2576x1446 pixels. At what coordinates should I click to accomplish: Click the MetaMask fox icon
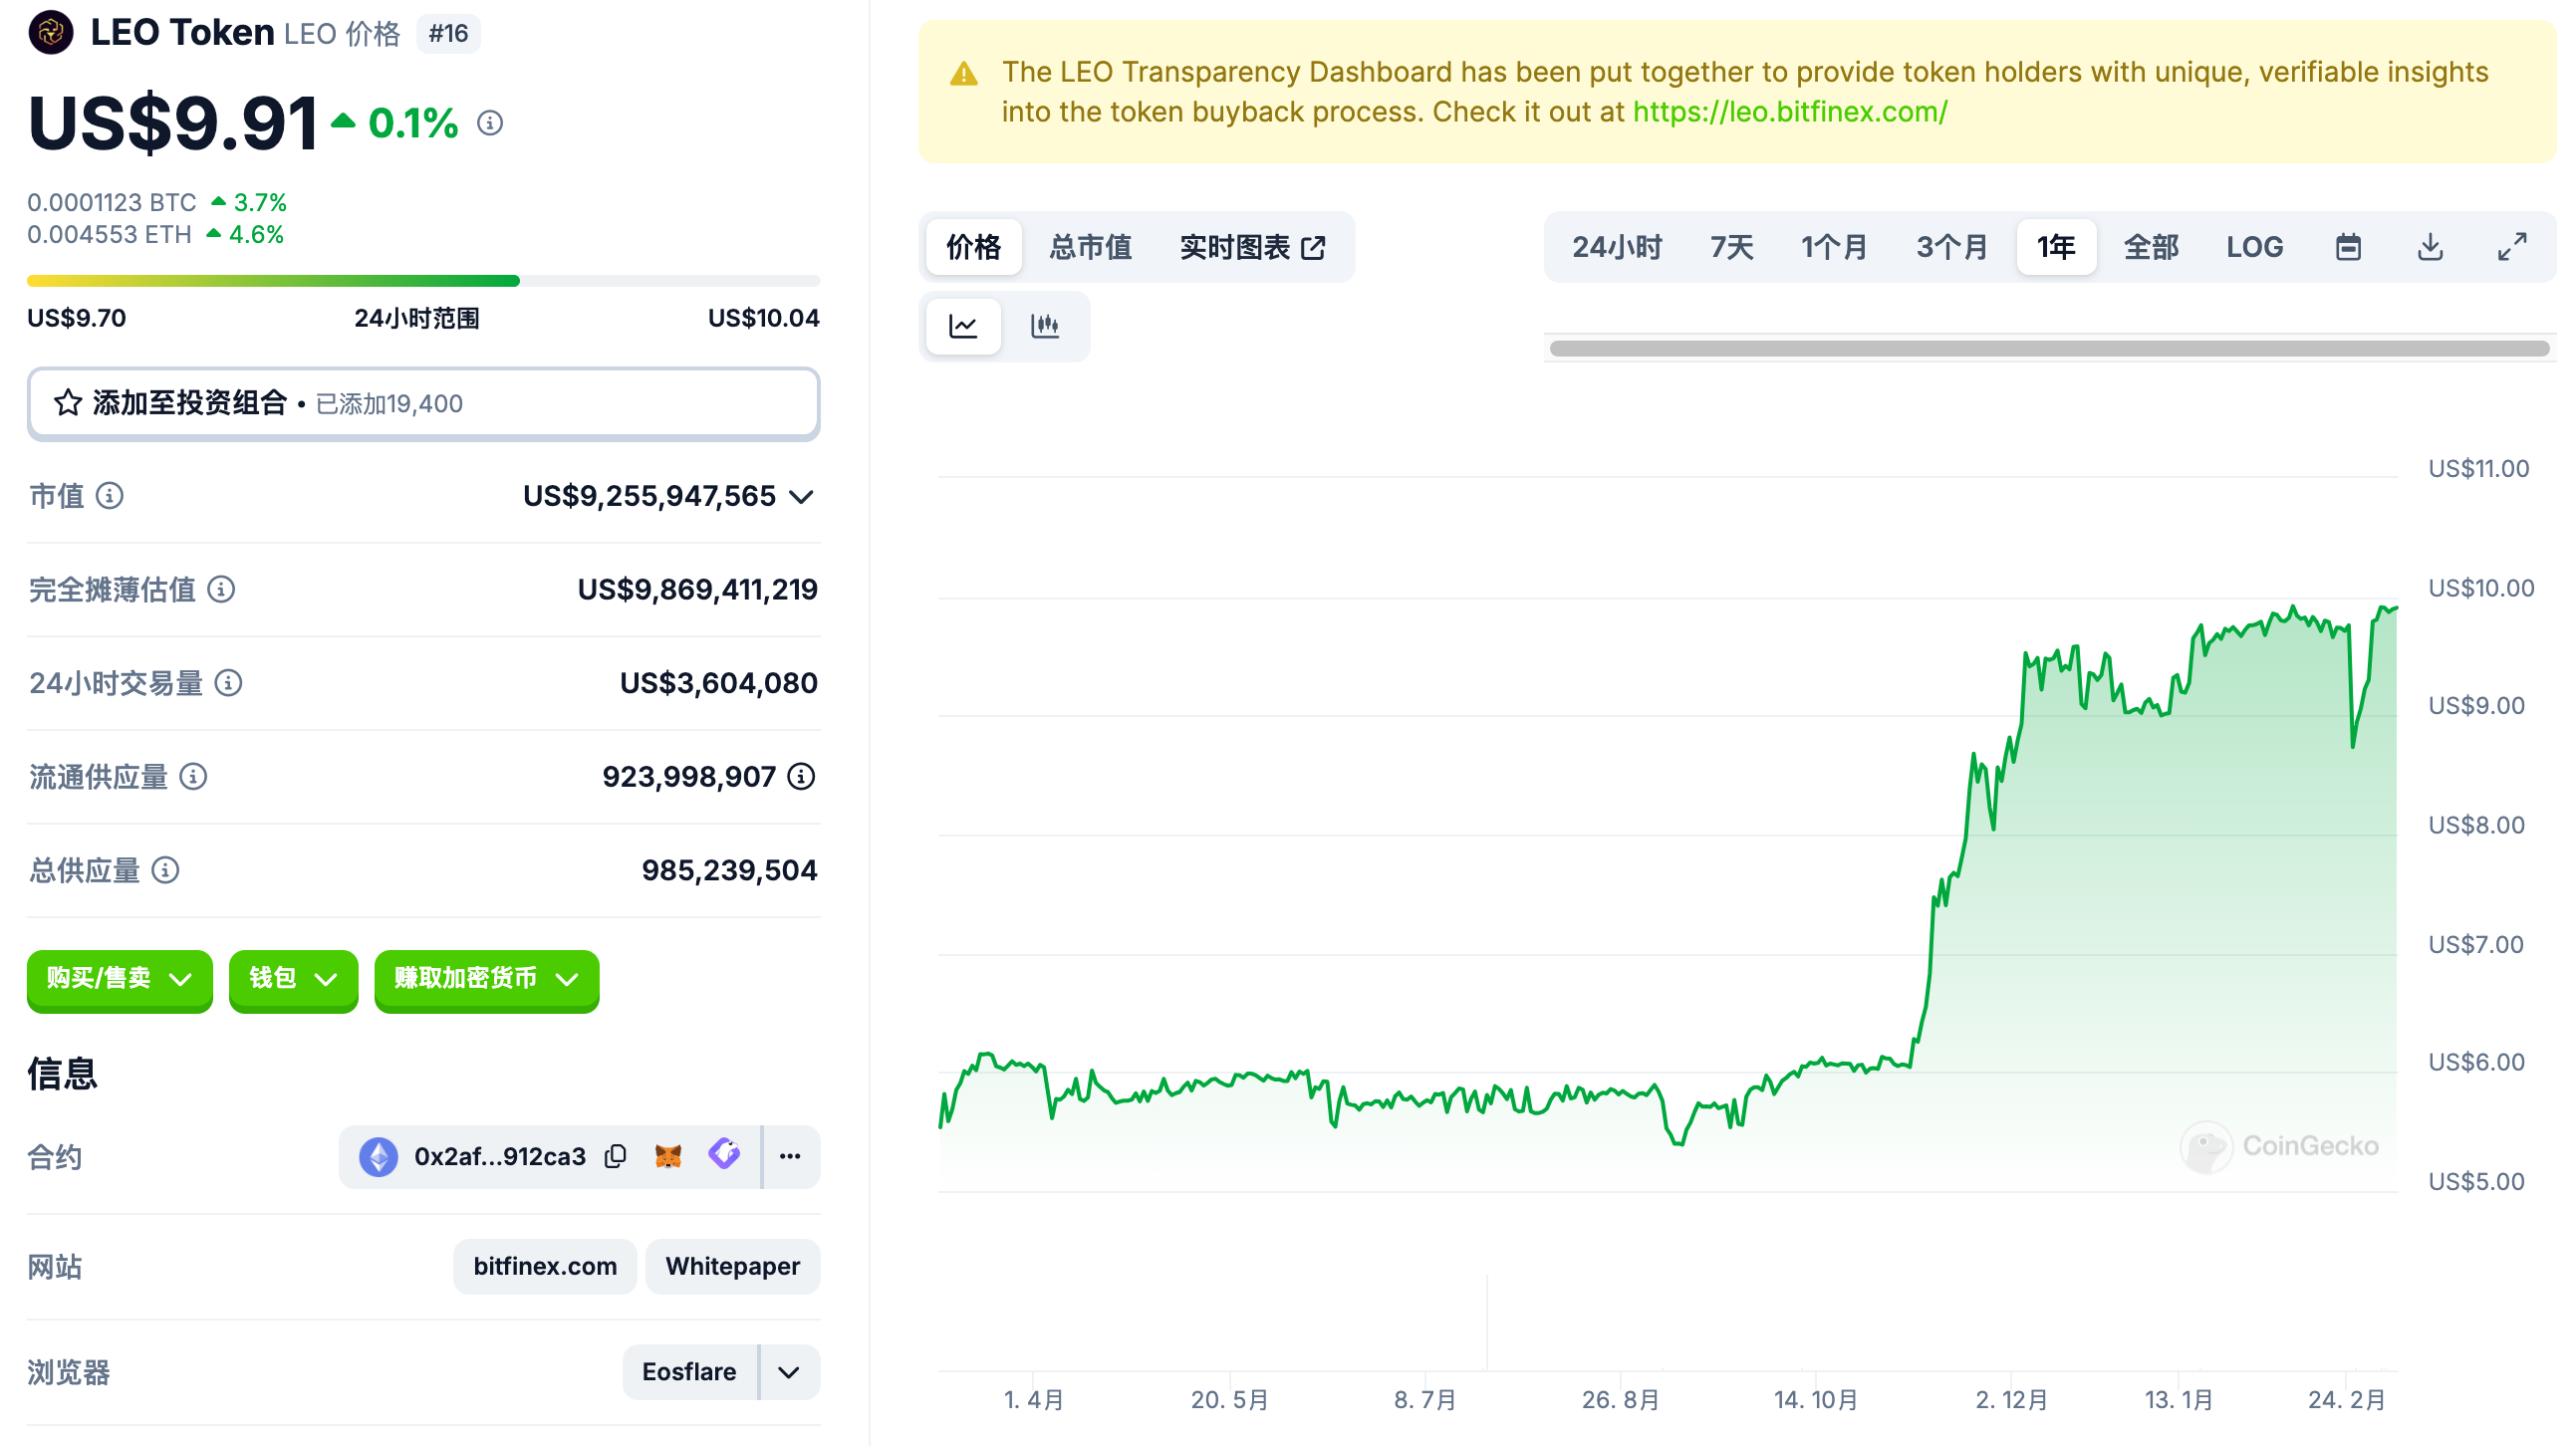[668, 1157]
